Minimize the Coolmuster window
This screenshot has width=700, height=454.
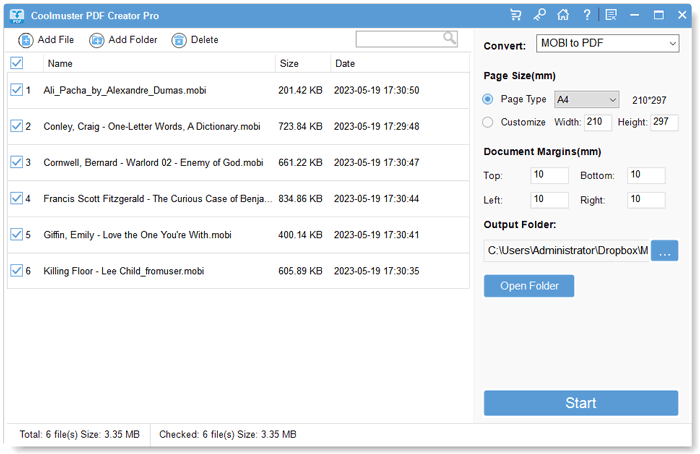[634, 15]
